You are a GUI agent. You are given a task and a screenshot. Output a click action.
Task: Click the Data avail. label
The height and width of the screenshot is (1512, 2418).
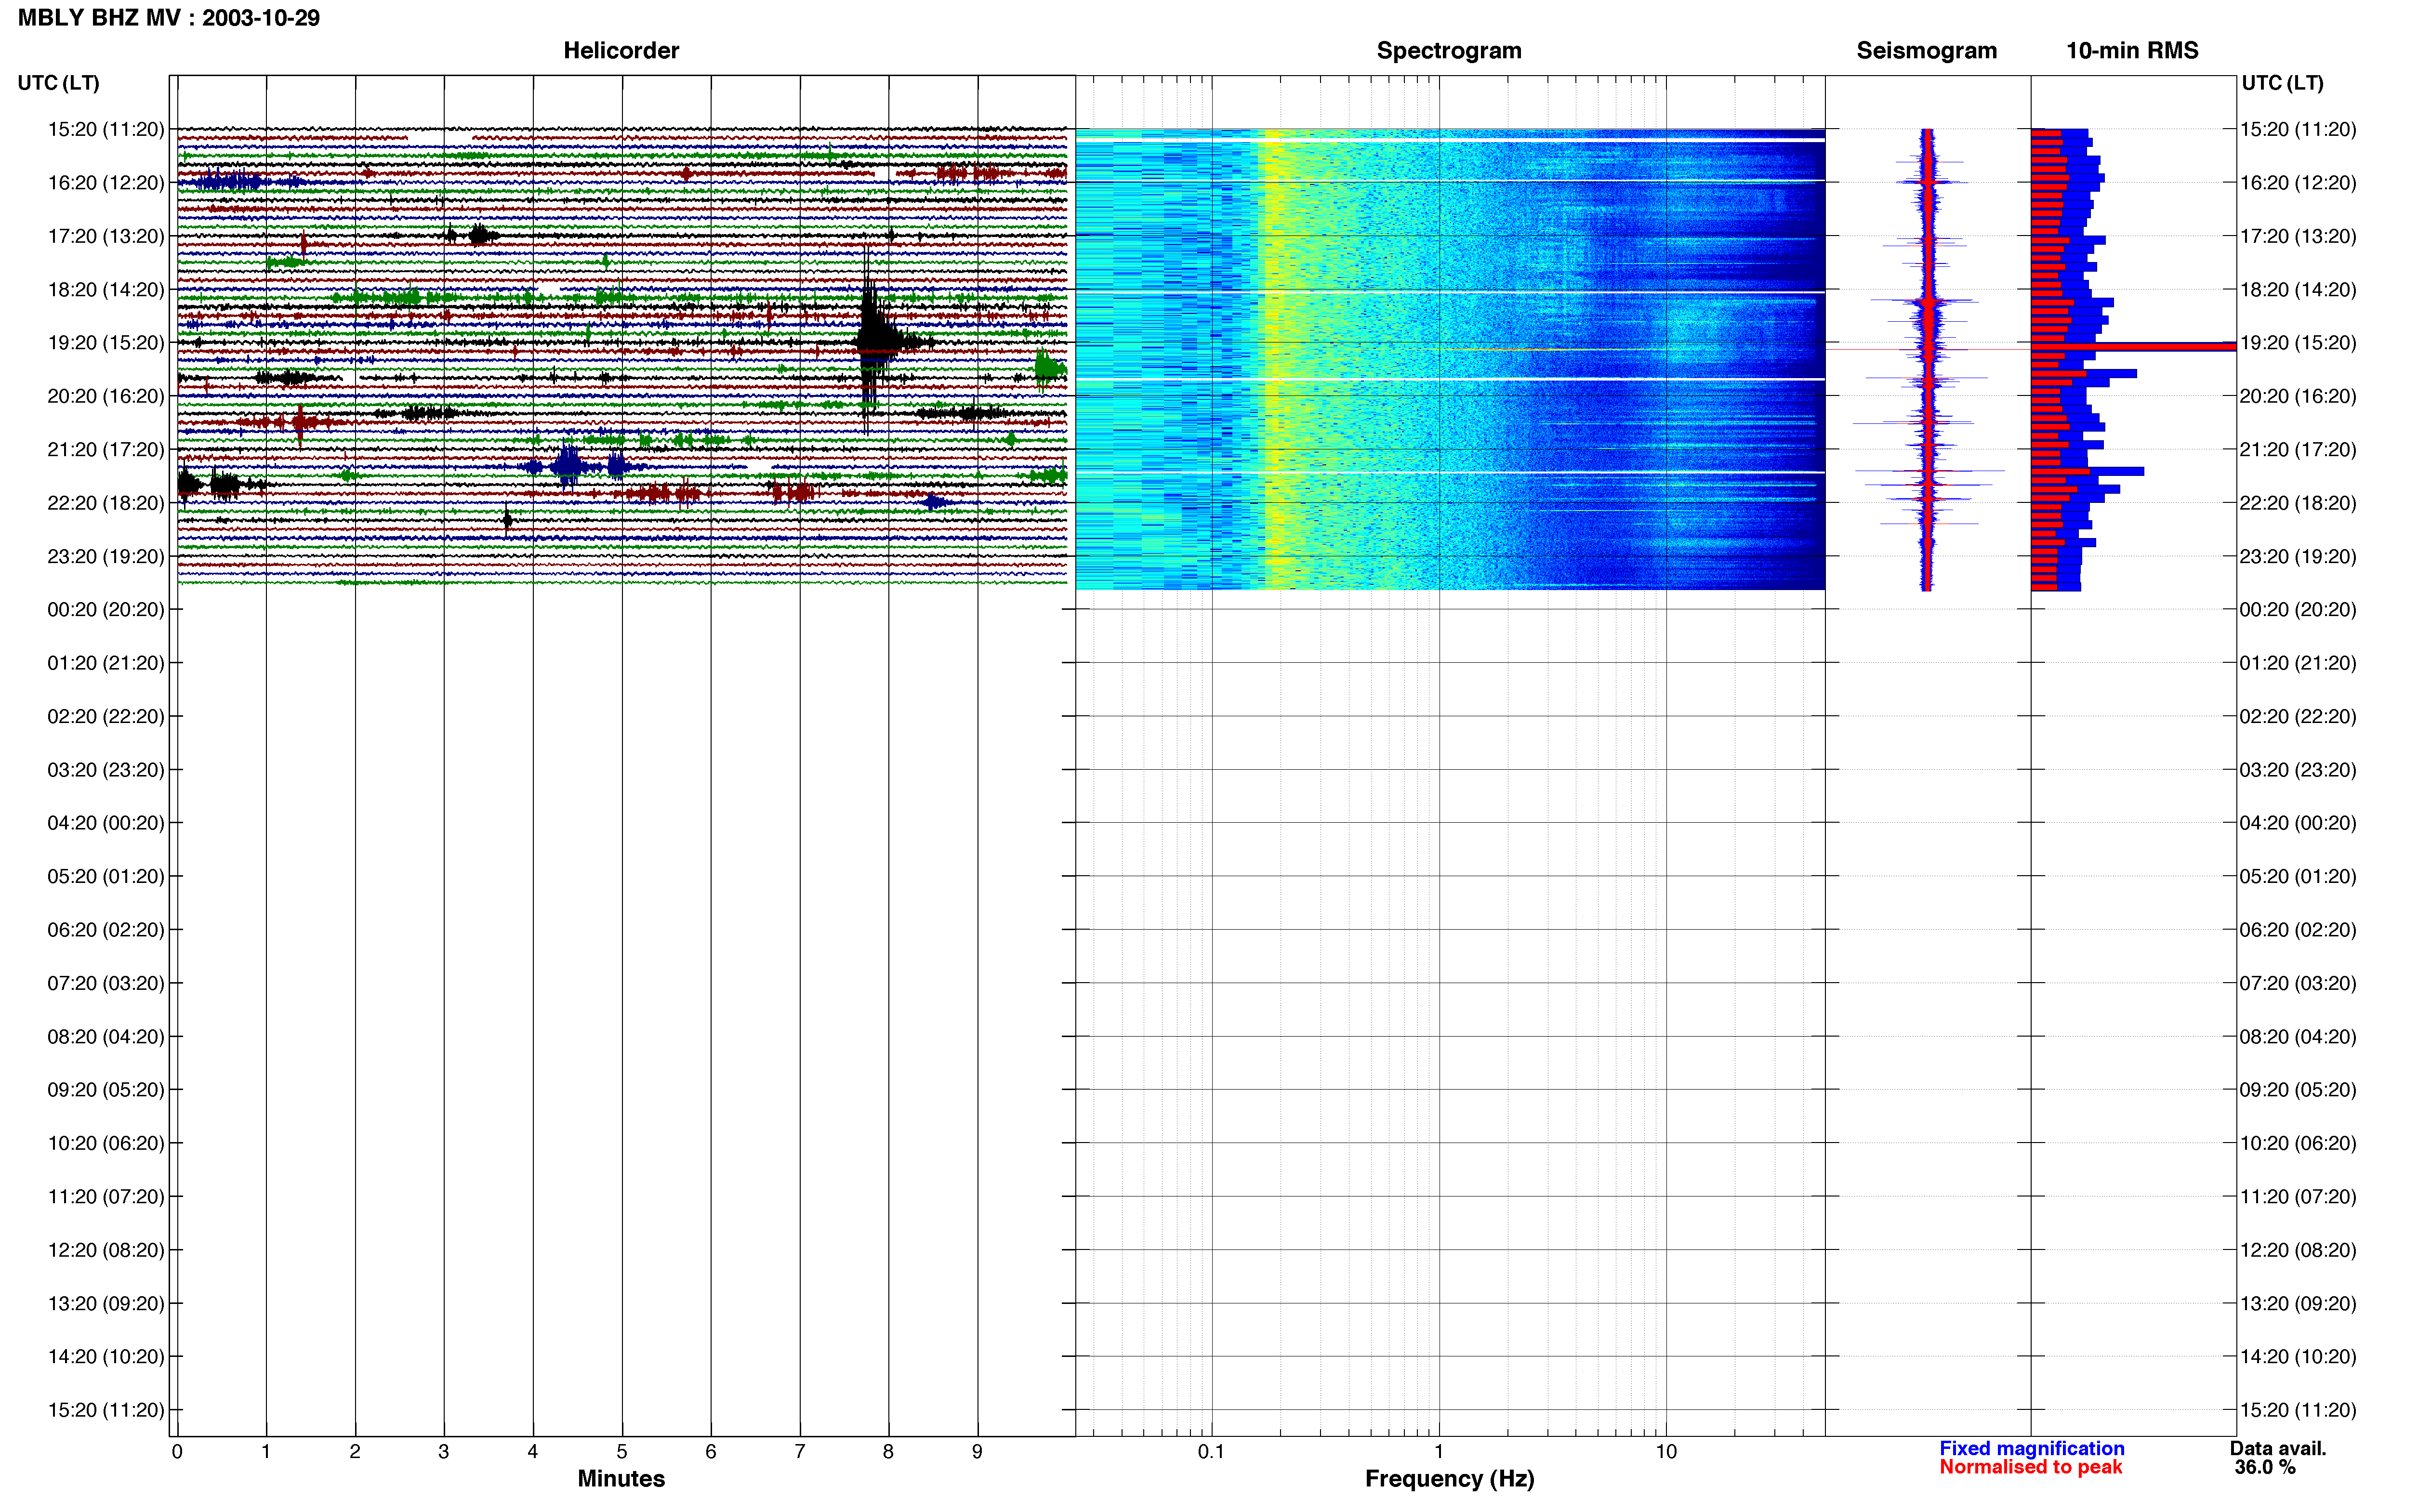(2278, 1448)
